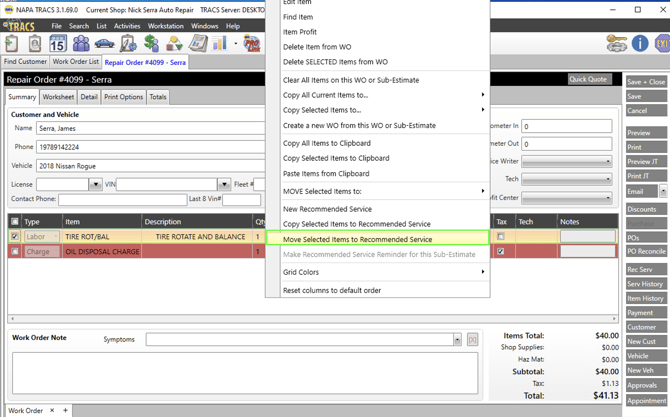Open the Email button dropdown arrow
Screen dimensions: 670x417
663,191
